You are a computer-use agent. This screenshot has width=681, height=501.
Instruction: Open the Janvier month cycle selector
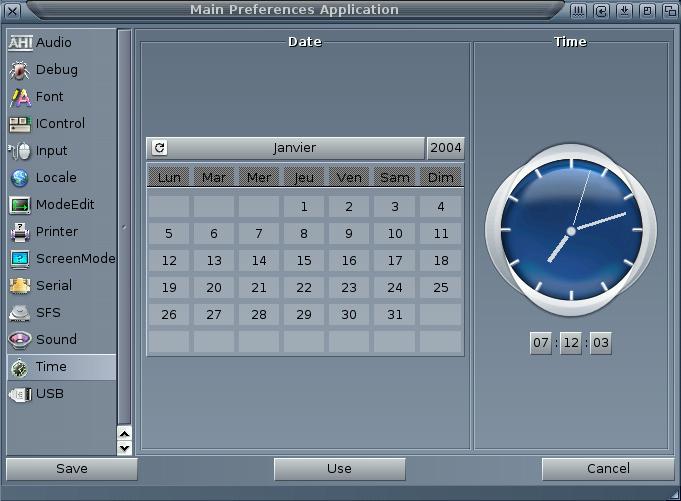(285, 148)
